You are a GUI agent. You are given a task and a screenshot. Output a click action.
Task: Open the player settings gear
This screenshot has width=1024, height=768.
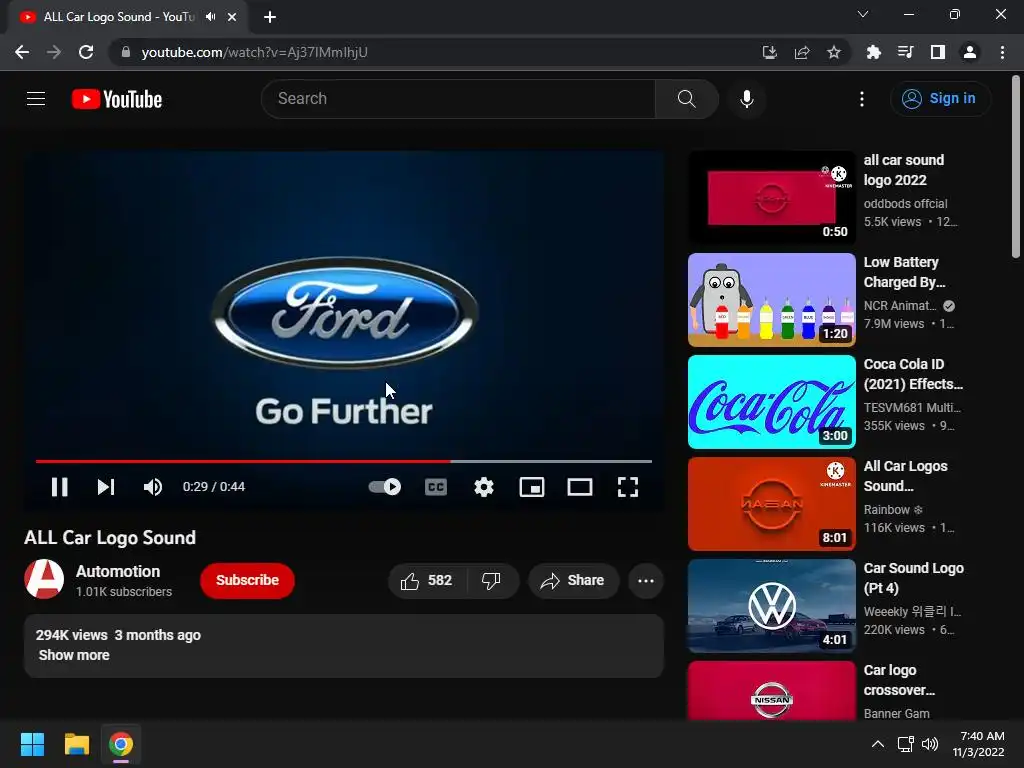pos(484,487)
